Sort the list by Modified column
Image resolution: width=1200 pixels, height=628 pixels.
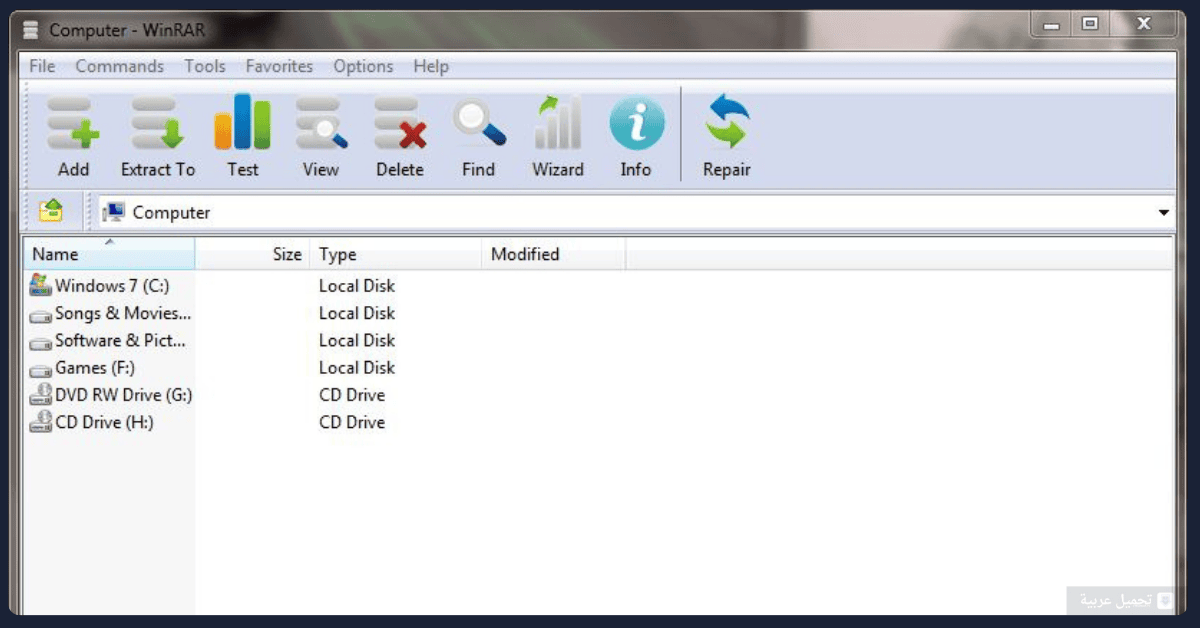tap(553, 254)
